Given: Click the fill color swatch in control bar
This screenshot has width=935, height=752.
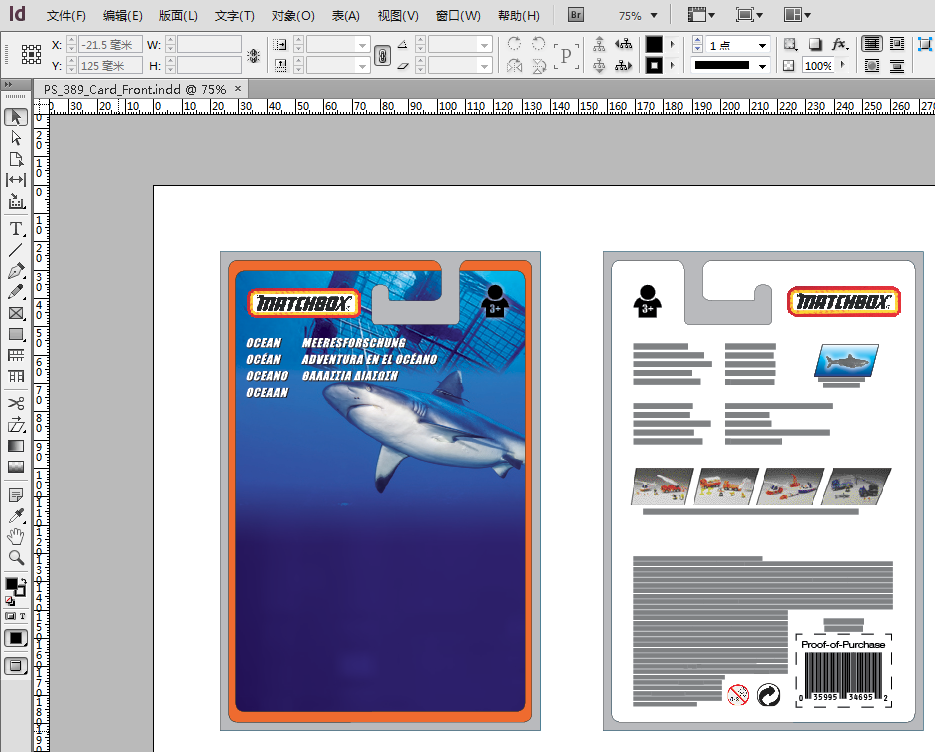Looking at the screenshot, I should coord(653,45).
